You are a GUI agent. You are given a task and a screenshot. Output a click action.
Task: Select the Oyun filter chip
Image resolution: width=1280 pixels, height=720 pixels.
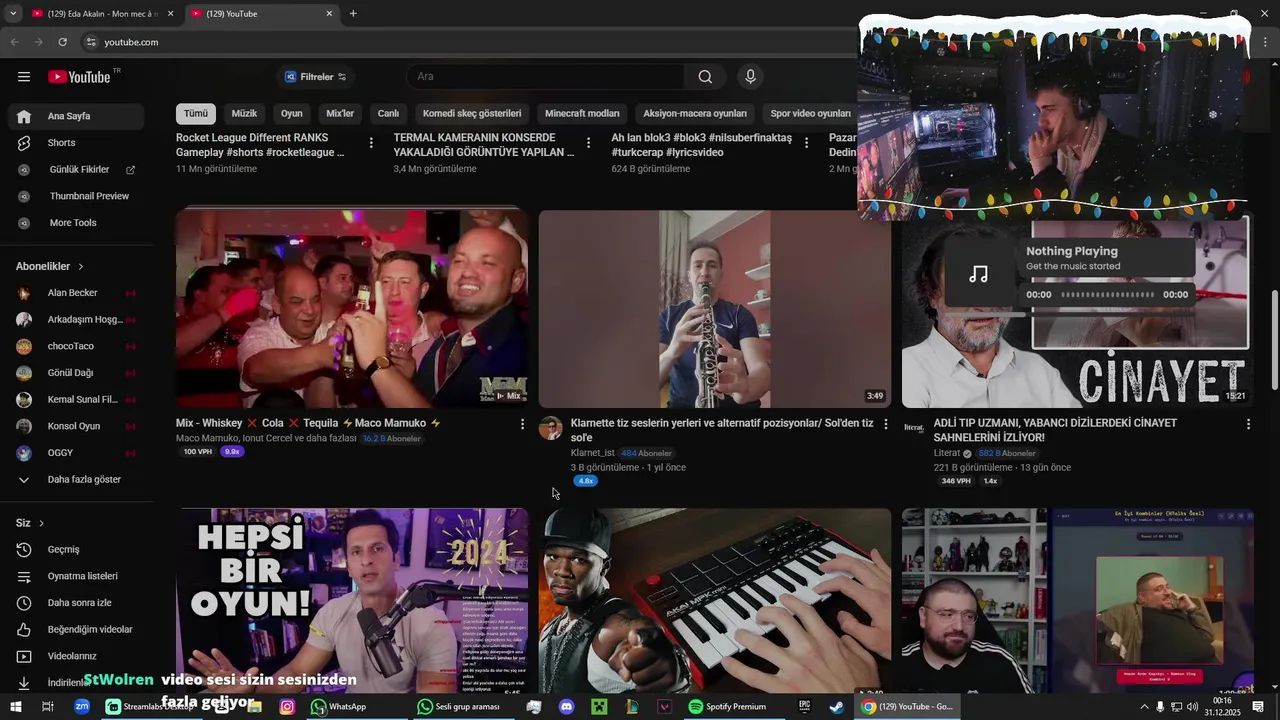coord(292,113)
